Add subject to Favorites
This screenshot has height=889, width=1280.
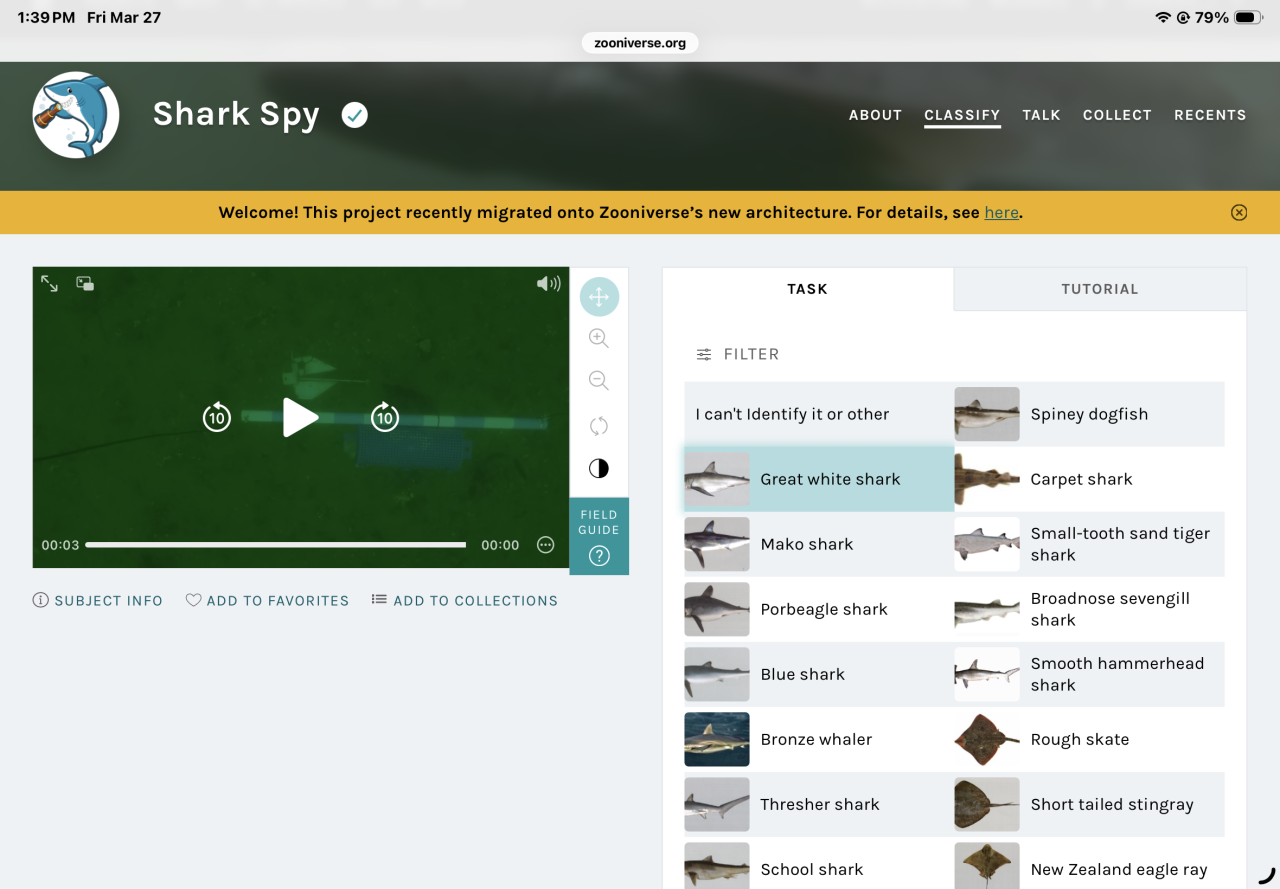click(x=267, y=601)
